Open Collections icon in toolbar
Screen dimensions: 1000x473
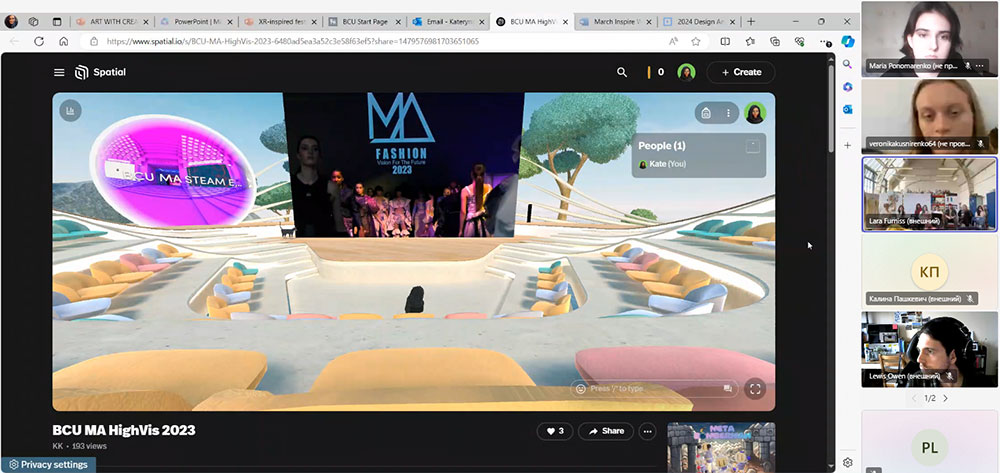pyautogui.click(x=775, y=41)
